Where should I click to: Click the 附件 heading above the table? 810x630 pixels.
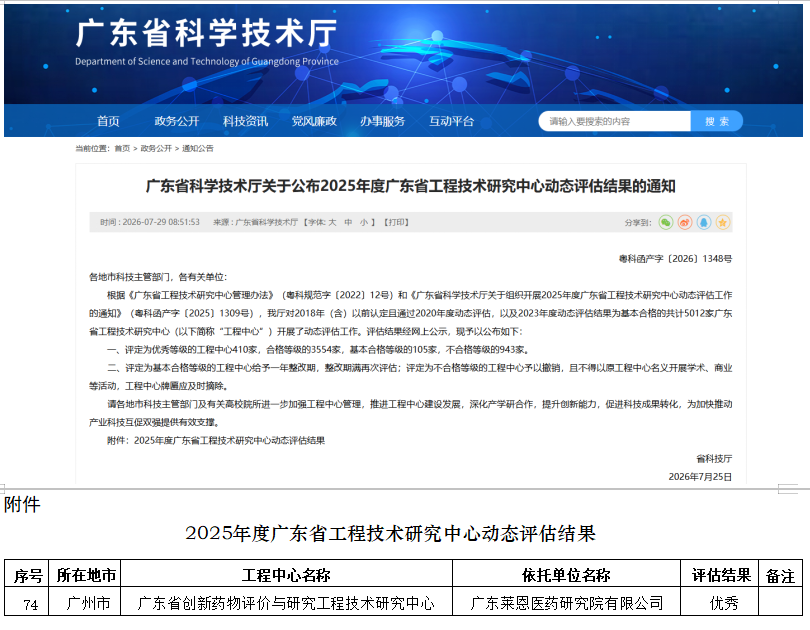click(22, 505)
